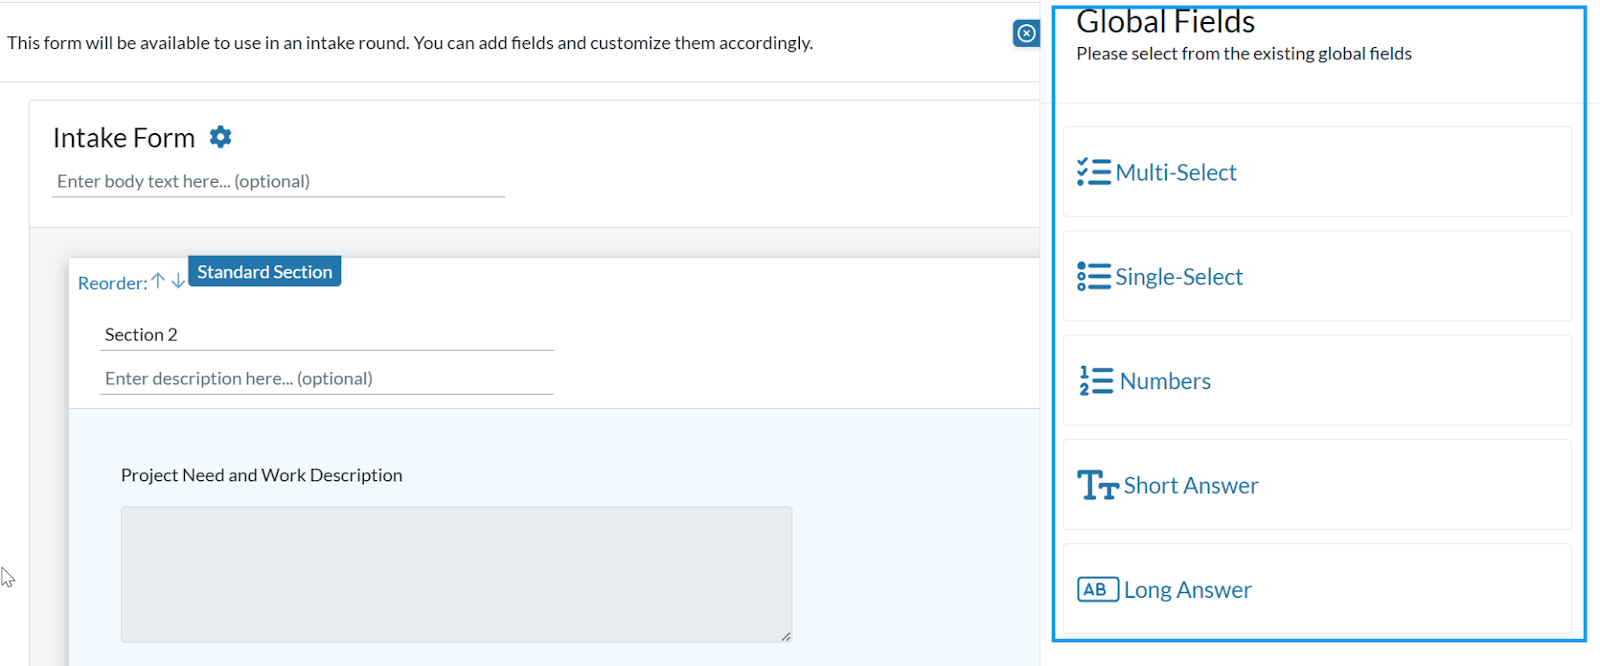Click the Single-Select field icon

pos(1094,276)
